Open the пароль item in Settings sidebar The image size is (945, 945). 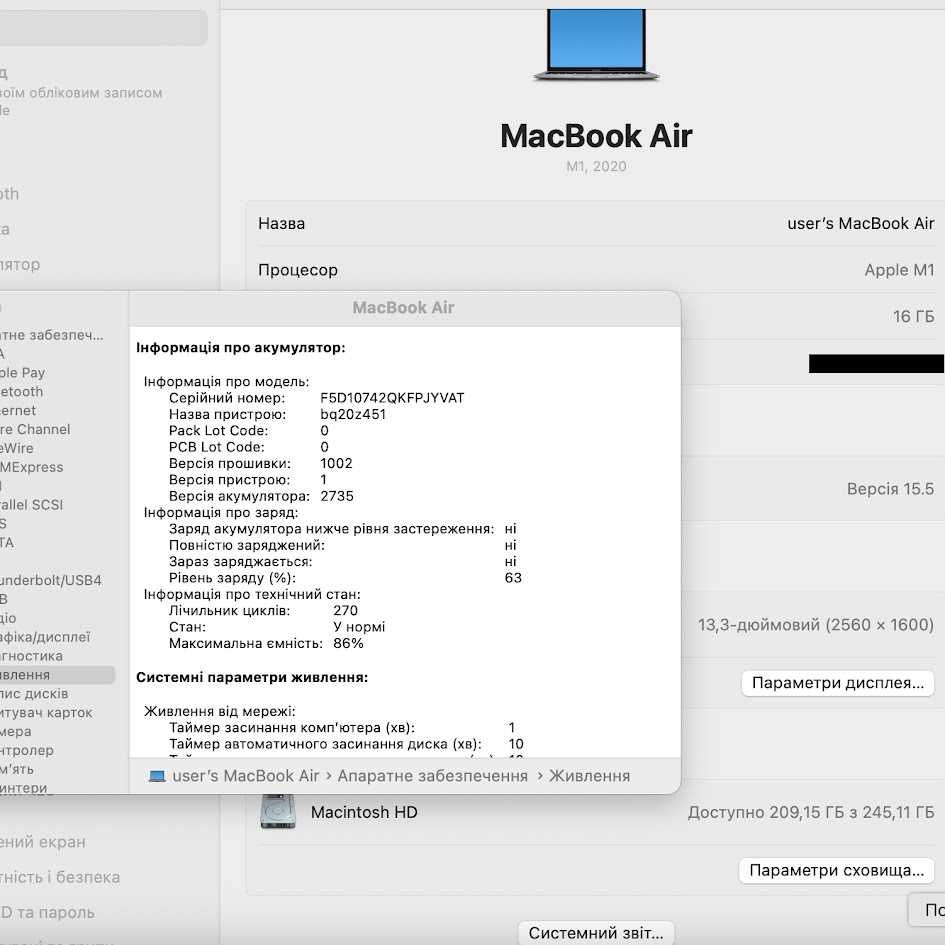[48, 912]
